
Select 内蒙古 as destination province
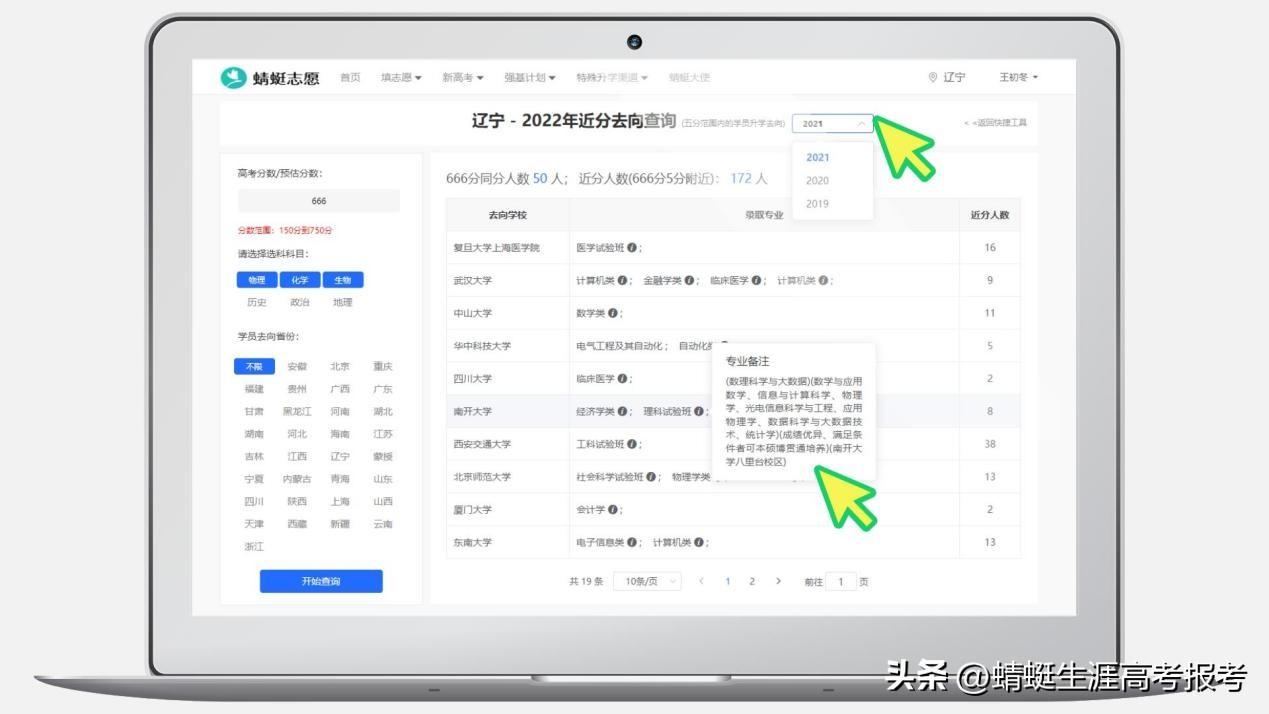(297, 479)
